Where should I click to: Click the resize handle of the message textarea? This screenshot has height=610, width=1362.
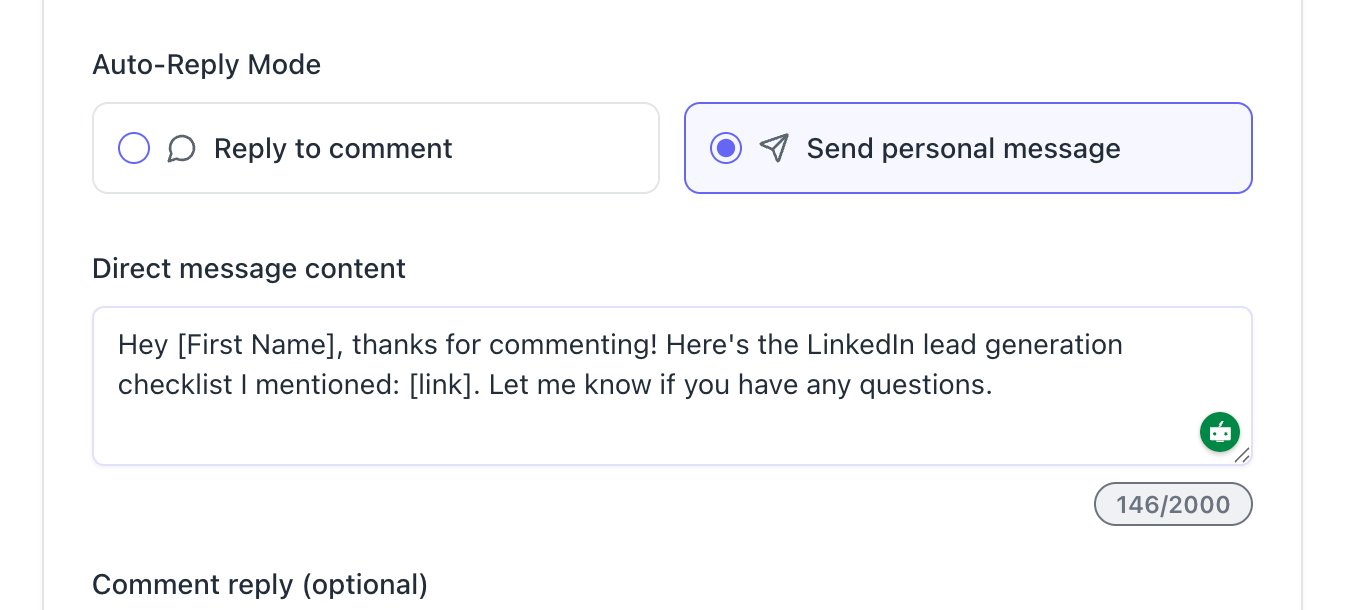point(1242,455)
